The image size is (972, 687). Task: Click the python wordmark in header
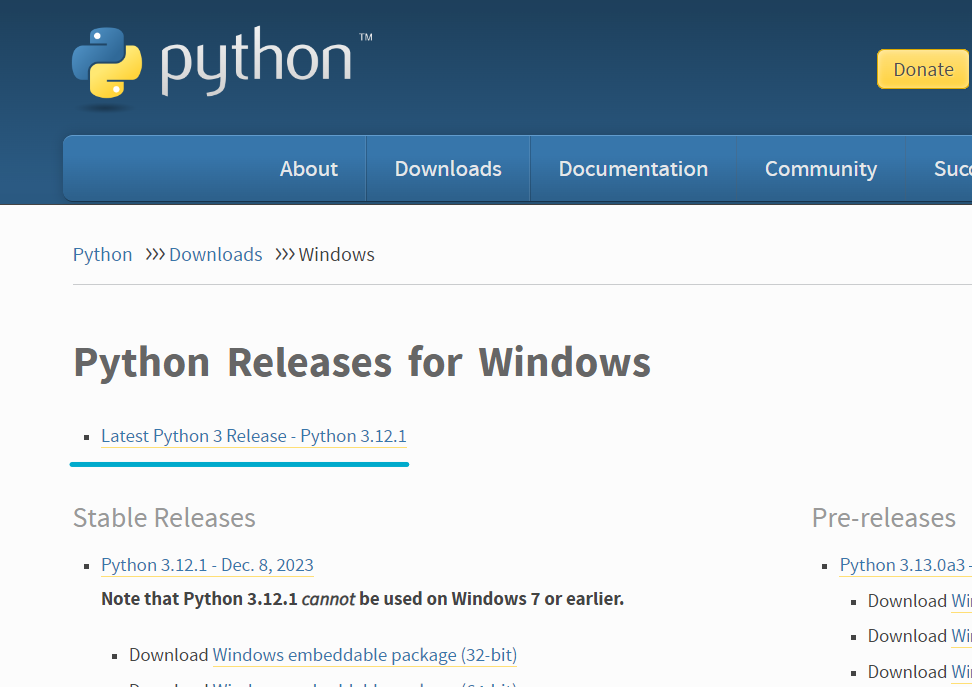tap(257, 62)
